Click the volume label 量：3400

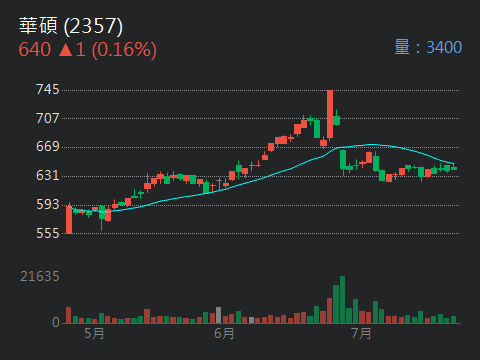[x=428, y=47]
